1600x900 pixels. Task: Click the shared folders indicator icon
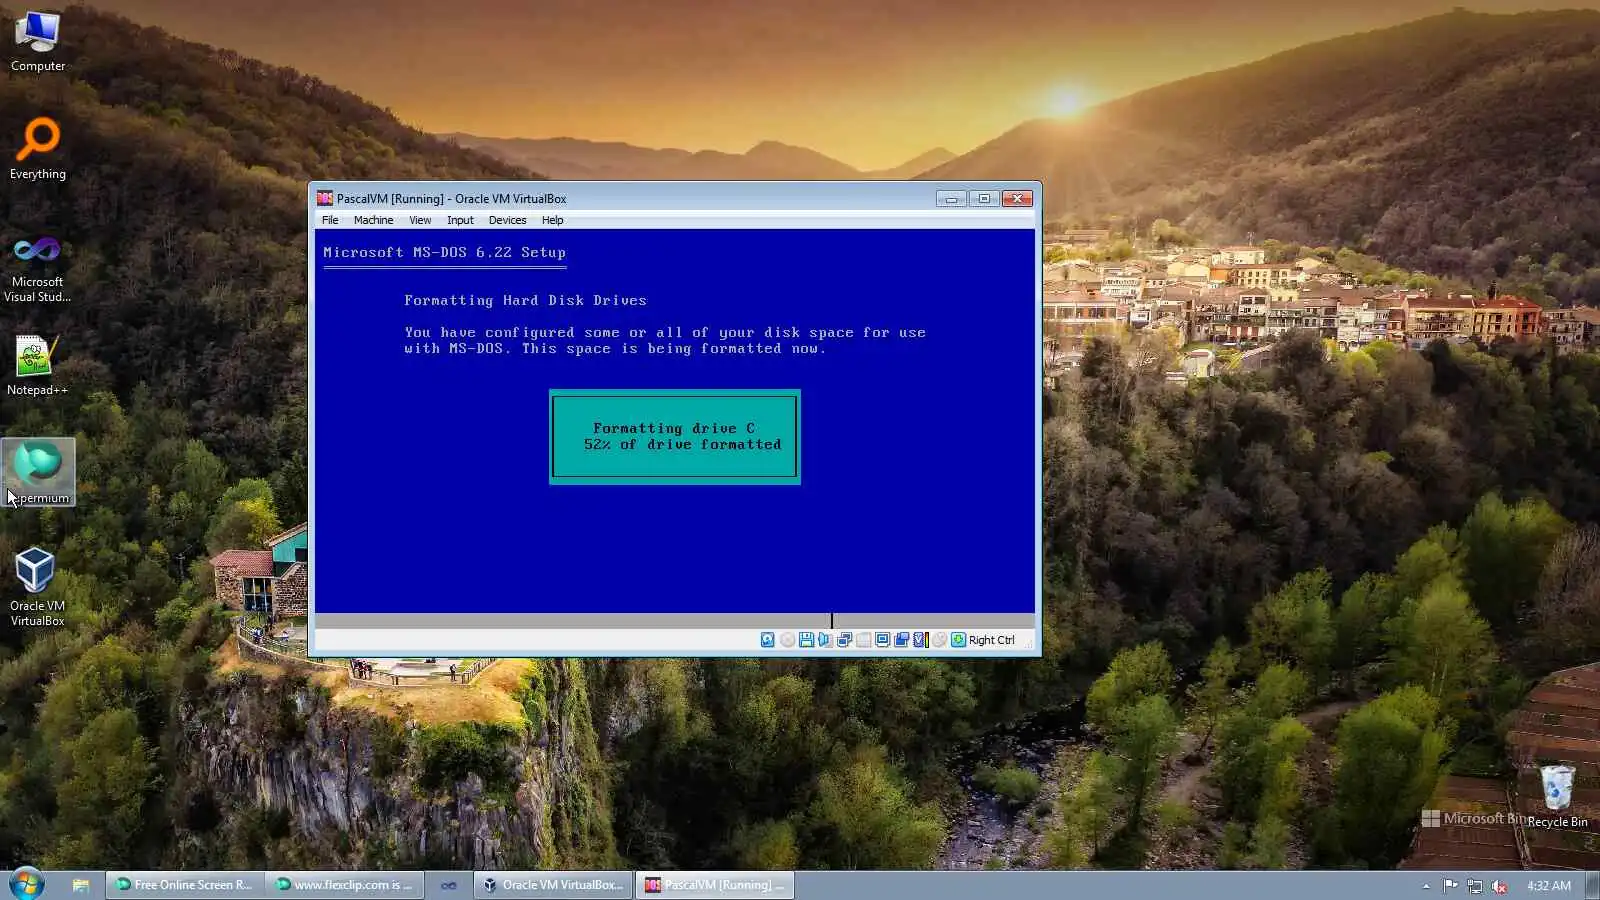pyautogui.click(x=901, y=640)
